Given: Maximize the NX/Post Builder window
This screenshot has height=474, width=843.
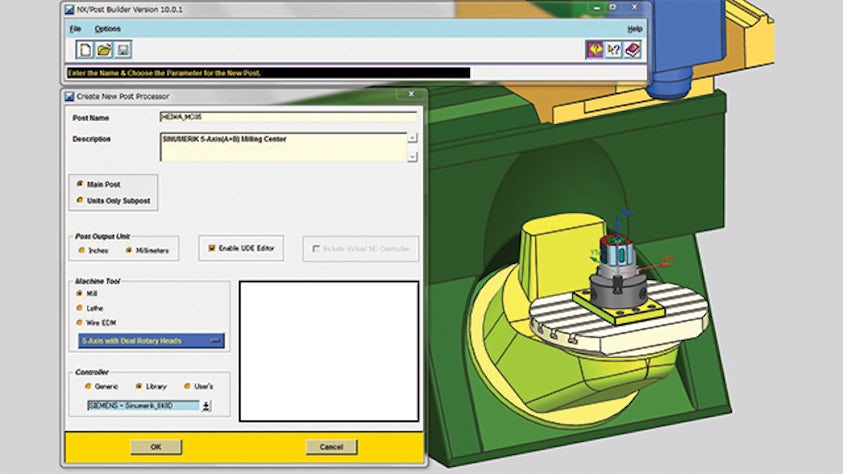Looking at the screenshot, I should (x=612, y=8).
